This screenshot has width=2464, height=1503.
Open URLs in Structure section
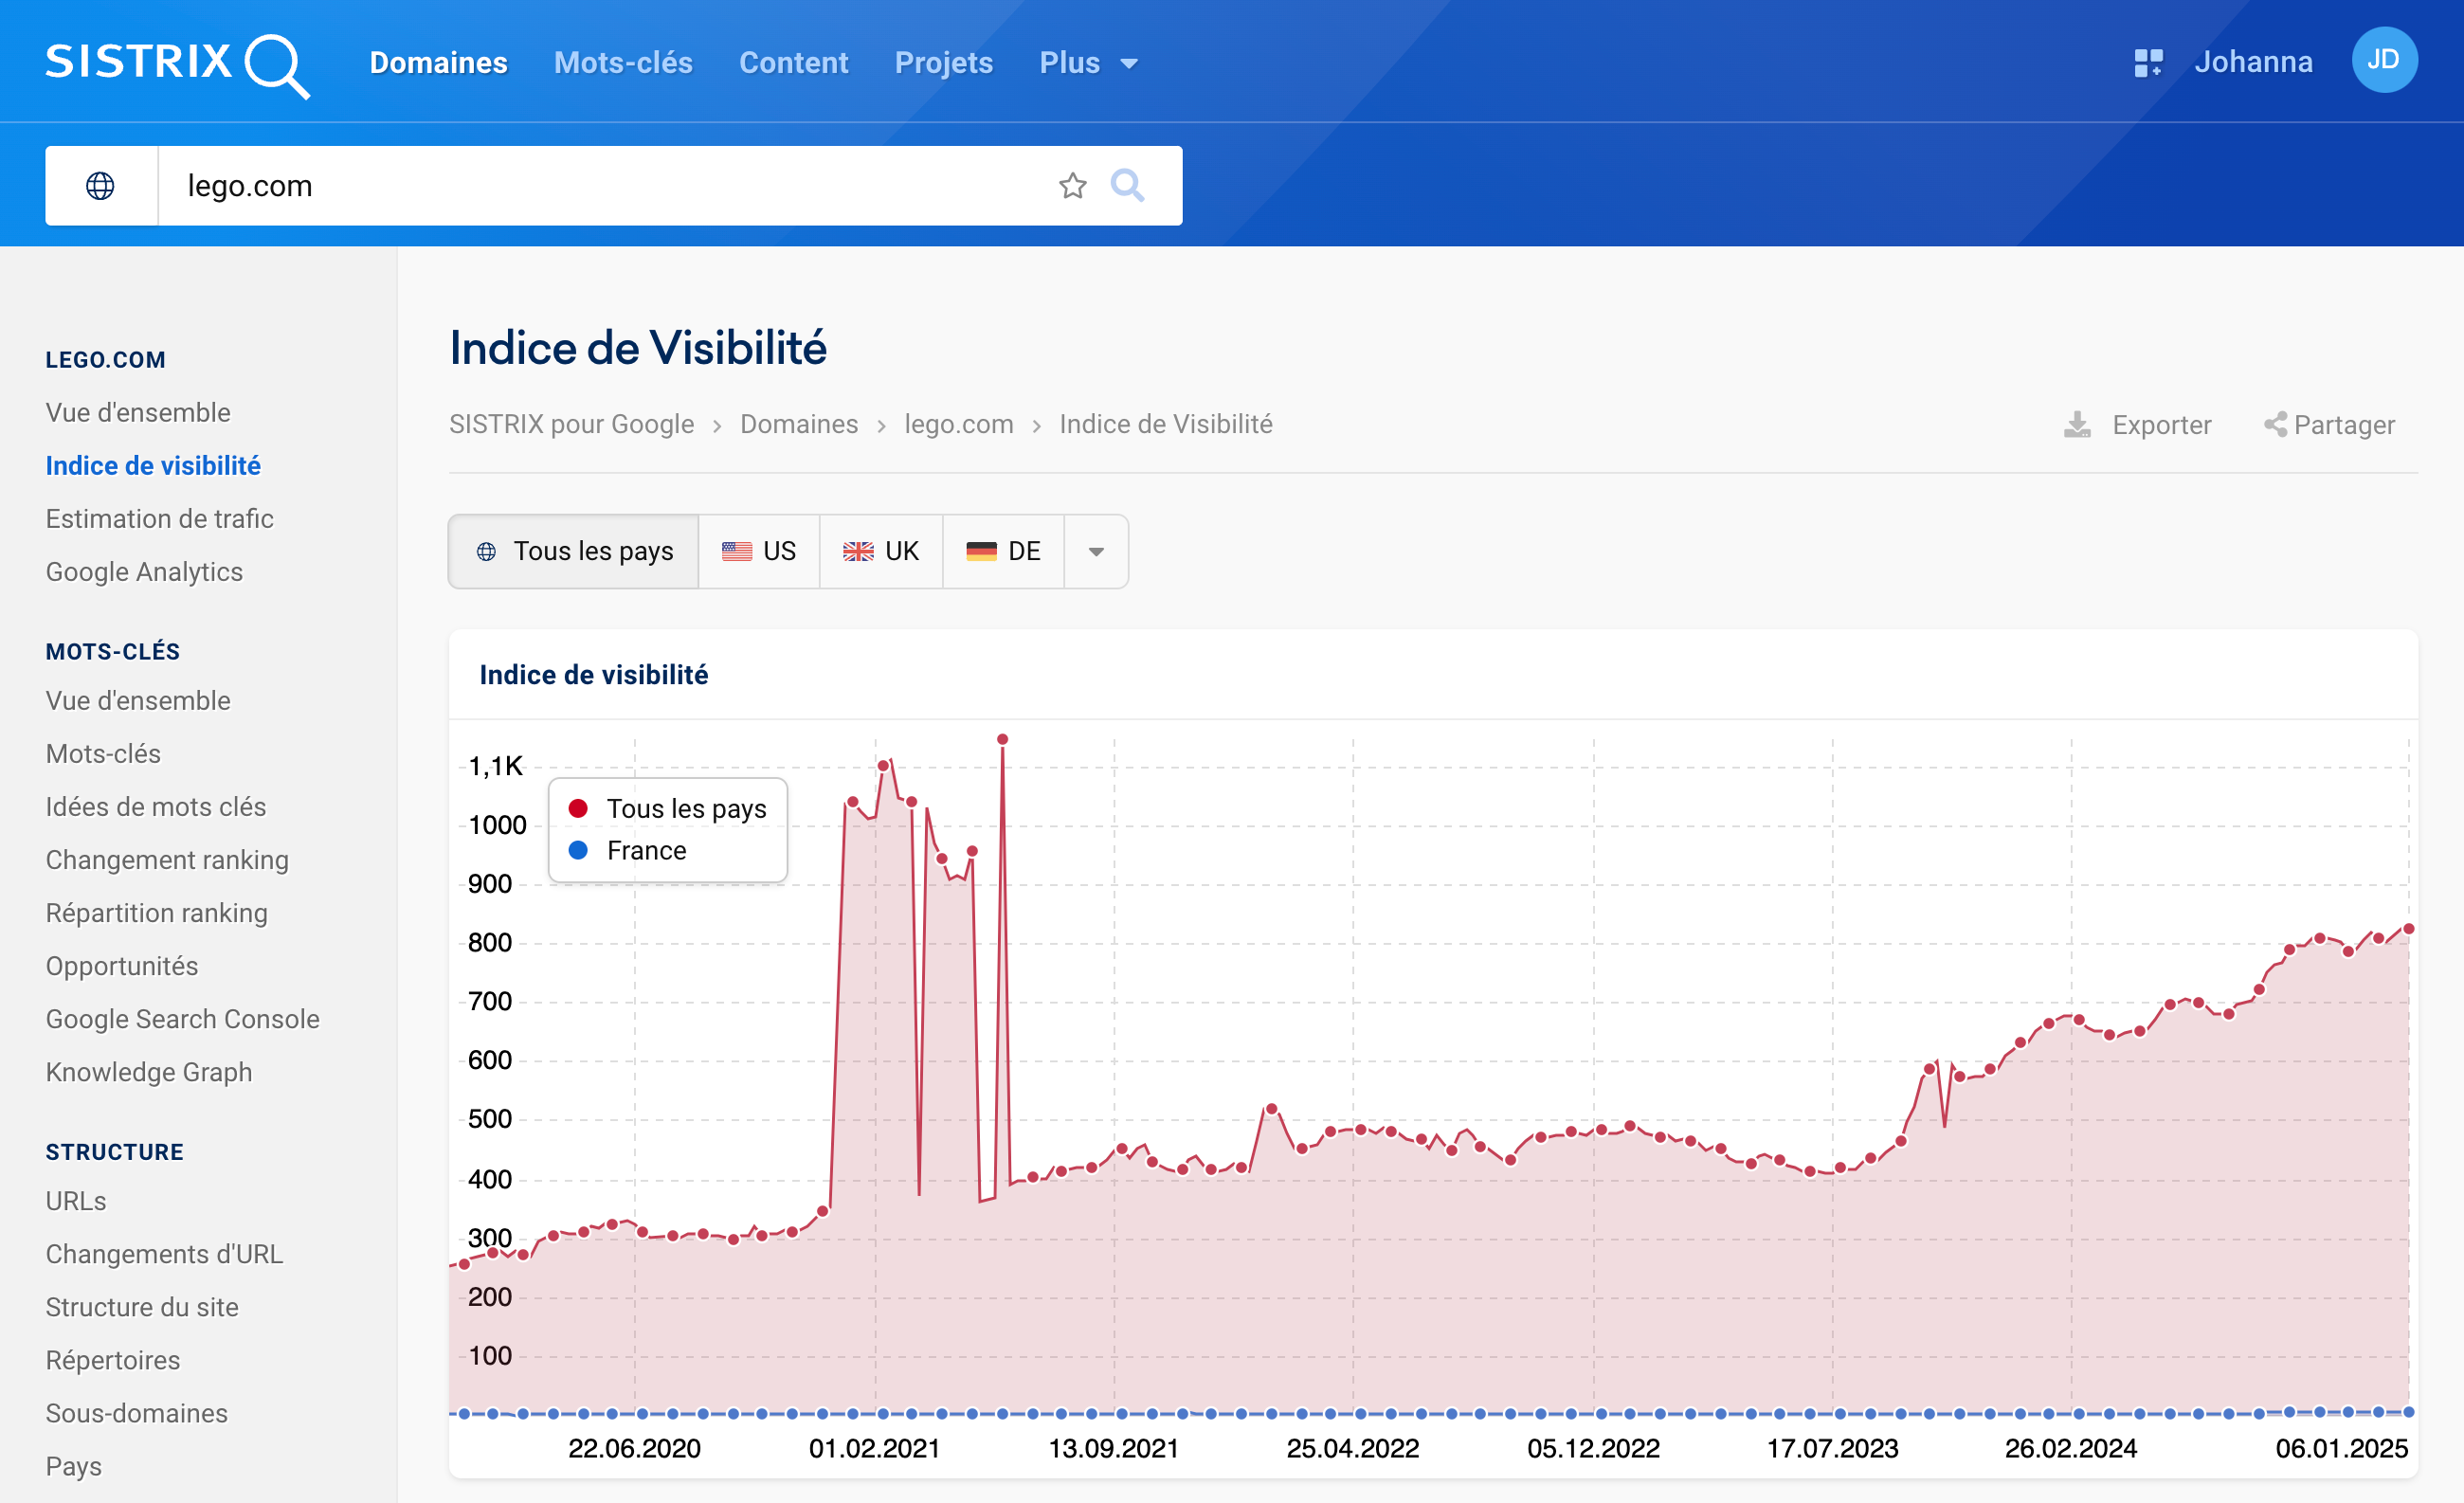click(76, 1201)
